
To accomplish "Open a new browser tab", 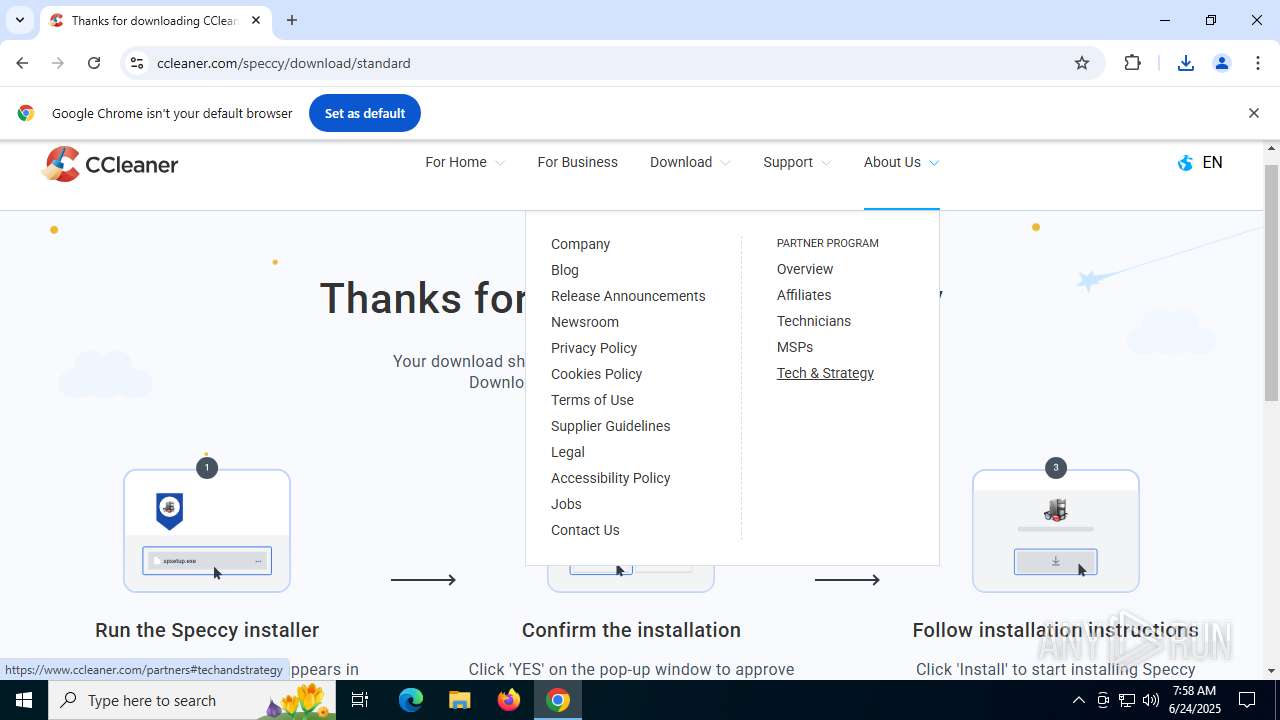I will [292, 20].
